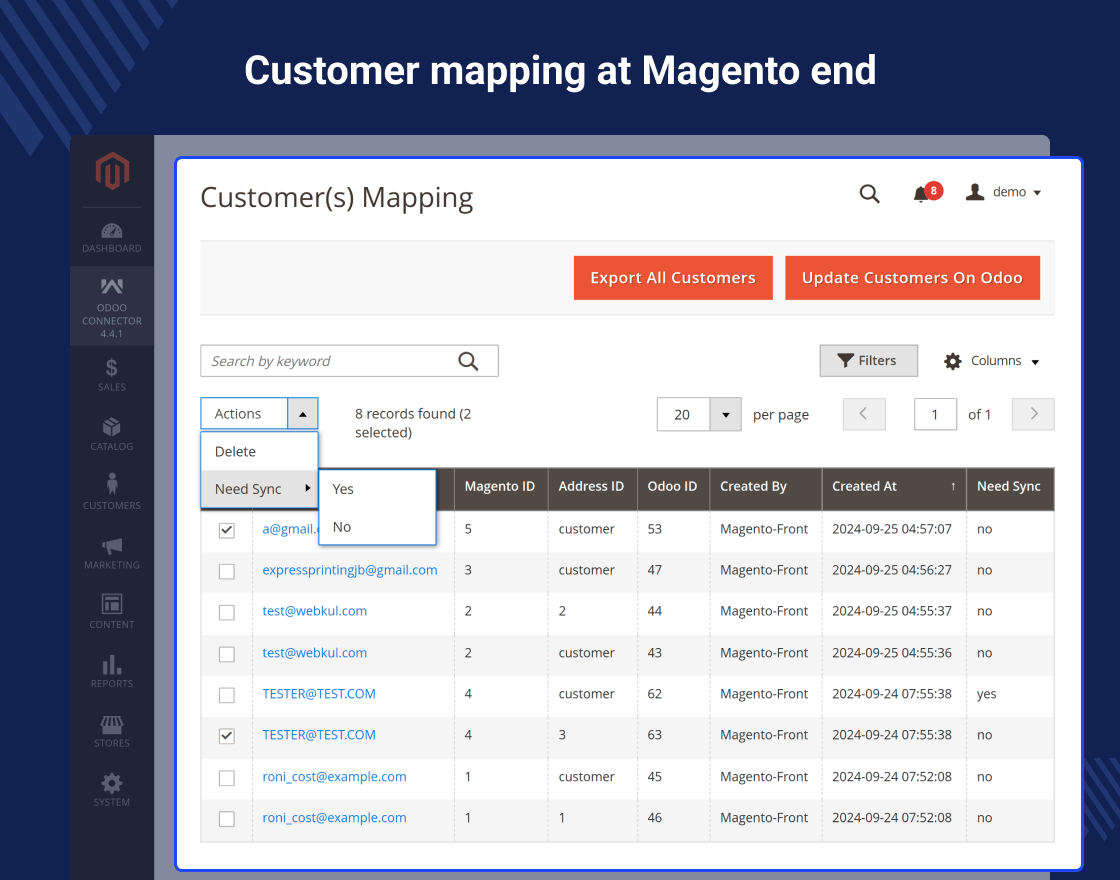
Task: Open the demo user account menu
Action: [1004, 192]
